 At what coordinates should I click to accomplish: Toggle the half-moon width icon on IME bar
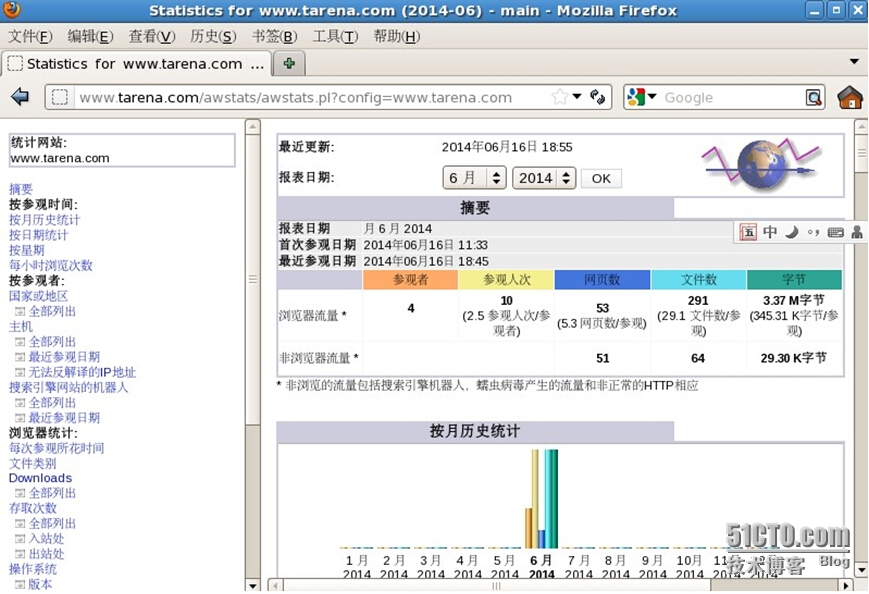click(791, 232)
